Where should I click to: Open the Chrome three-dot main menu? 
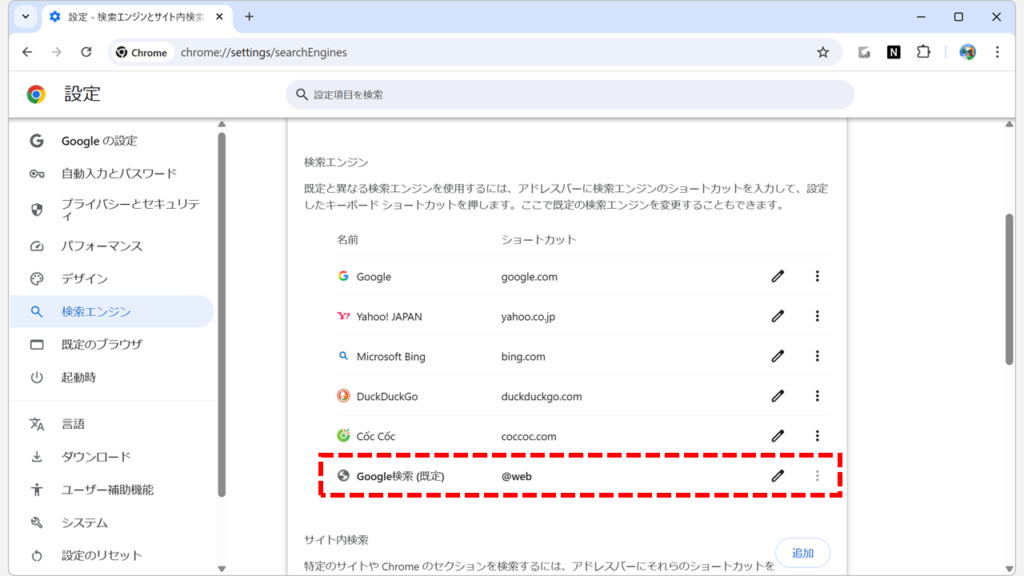[997, 52]
